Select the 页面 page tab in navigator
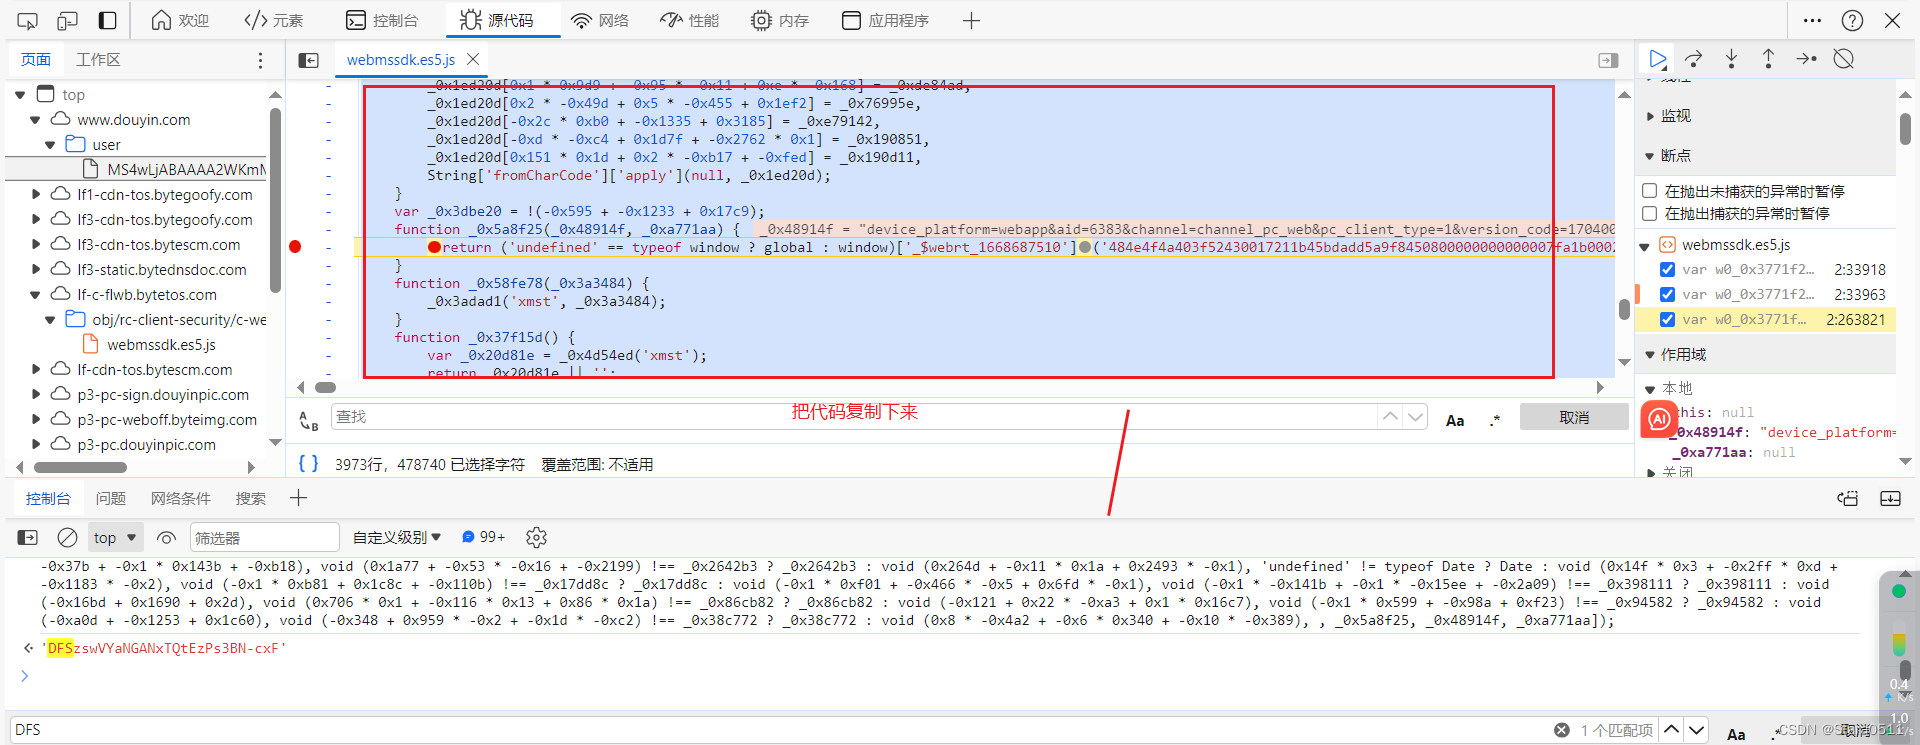This screenshot has height=745, width=1920. (x=36, y=60)
